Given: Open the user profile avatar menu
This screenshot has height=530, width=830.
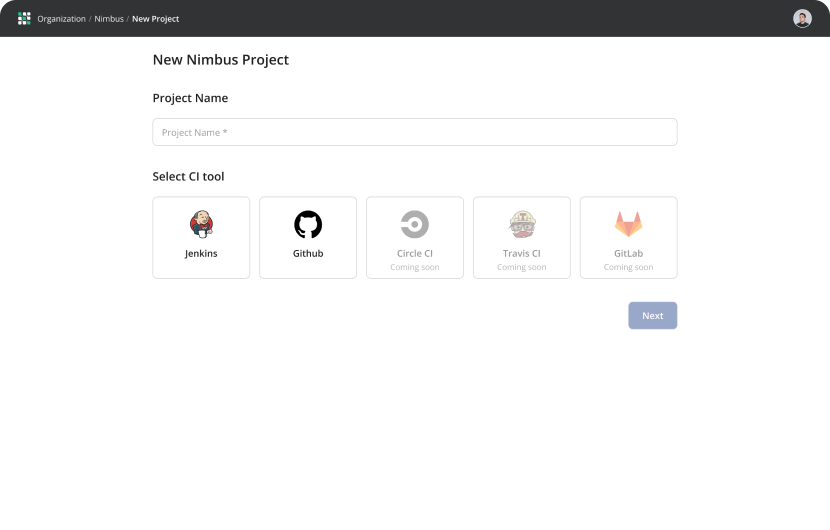Looking at the screenshot, I should [x=802, y=18].
